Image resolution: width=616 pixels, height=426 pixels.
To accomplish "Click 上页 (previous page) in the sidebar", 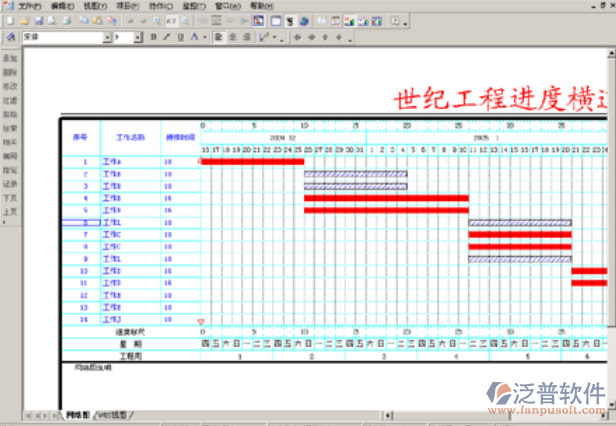I will [x=9, y=212].
